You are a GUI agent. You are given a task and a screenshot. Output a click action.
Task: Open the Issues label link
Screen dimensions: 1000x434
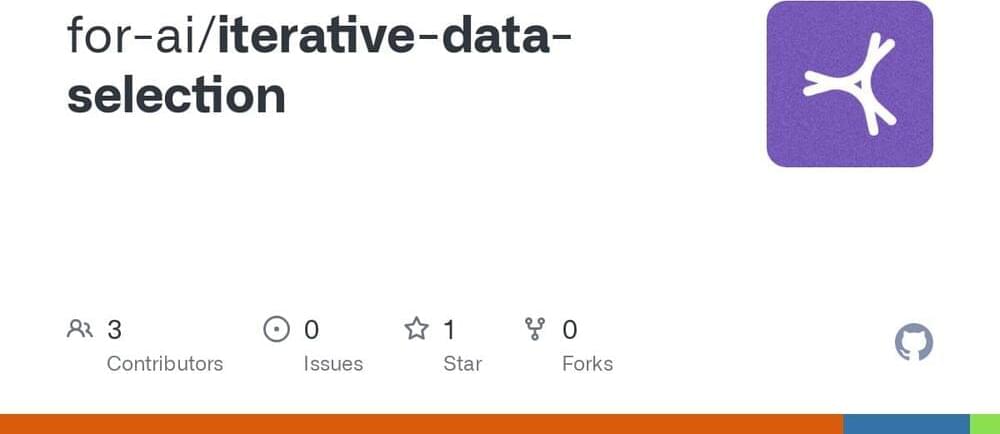pos(333,363)
